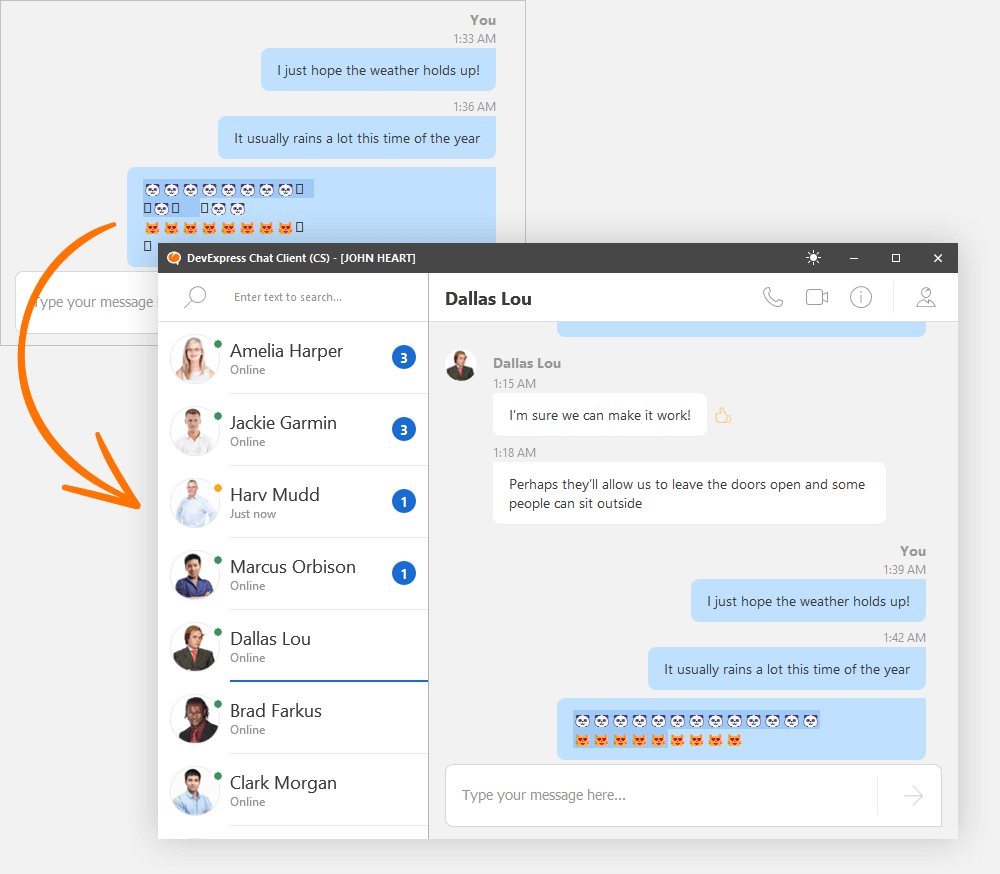Viewport: 1000px width, 874px height.
Task: Start a voice call with Dallas Lou
Action: pyautogui.click(x=773, y=297)
